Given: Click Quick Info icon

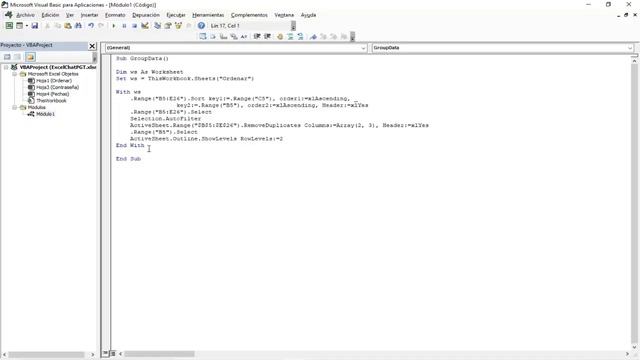Looking at the screenshot, I should click(x=223, y=36).
